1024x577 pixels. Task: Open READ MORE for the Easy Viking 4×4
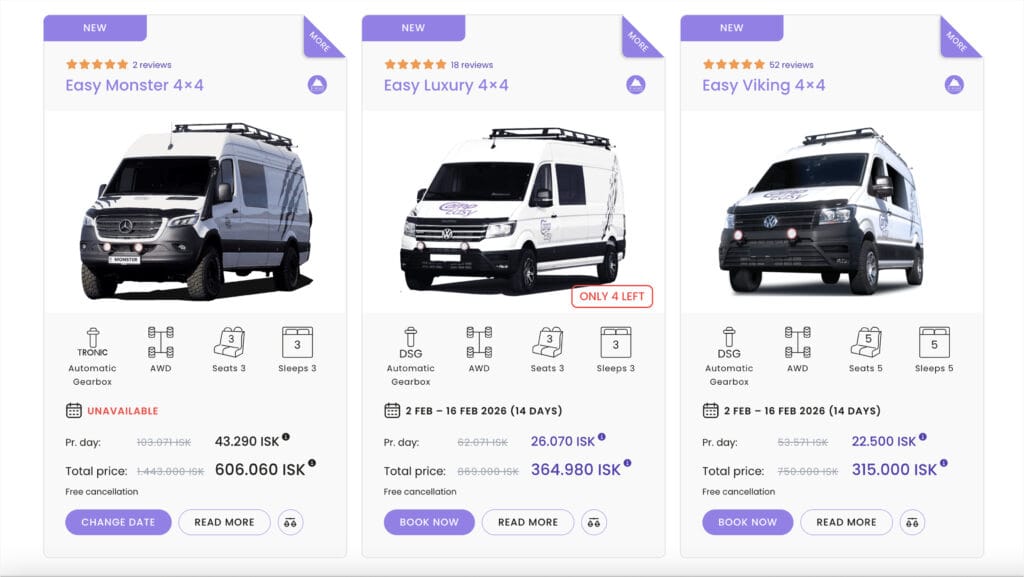(x=846, y=522)
